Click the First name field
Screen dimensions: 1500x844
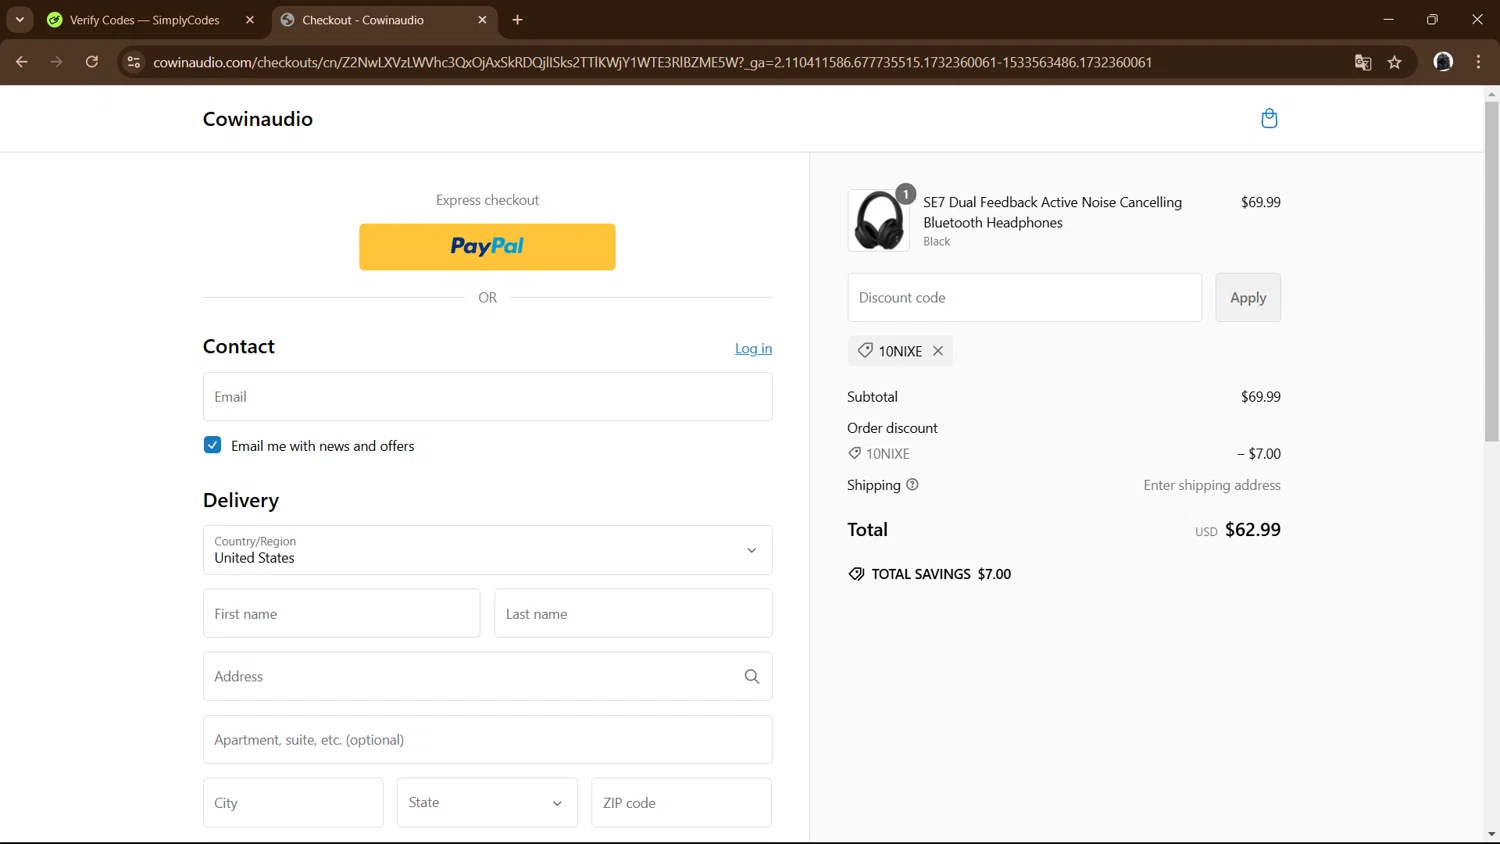[x=341, y=614]
